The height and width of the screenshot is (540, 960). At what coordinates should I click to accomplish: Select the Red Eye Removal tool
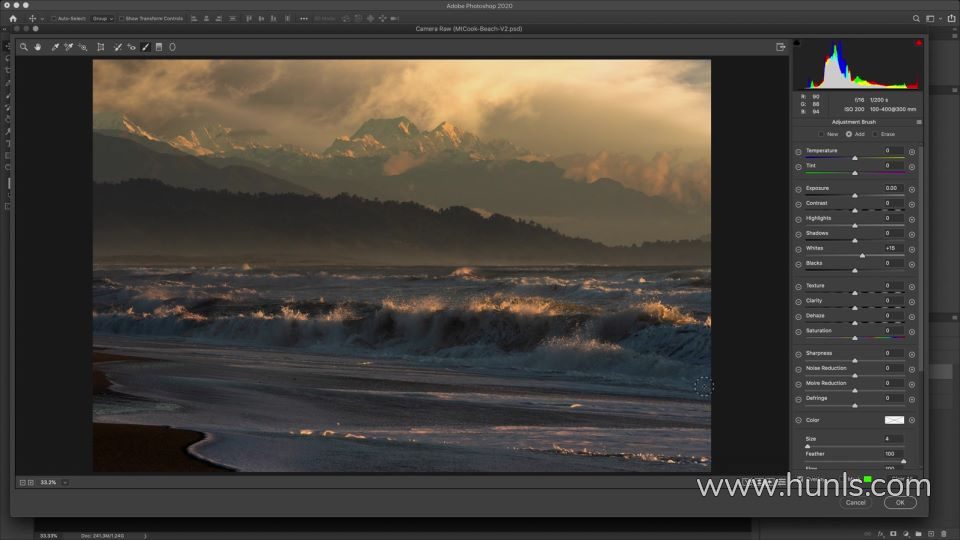pos(132,47)
